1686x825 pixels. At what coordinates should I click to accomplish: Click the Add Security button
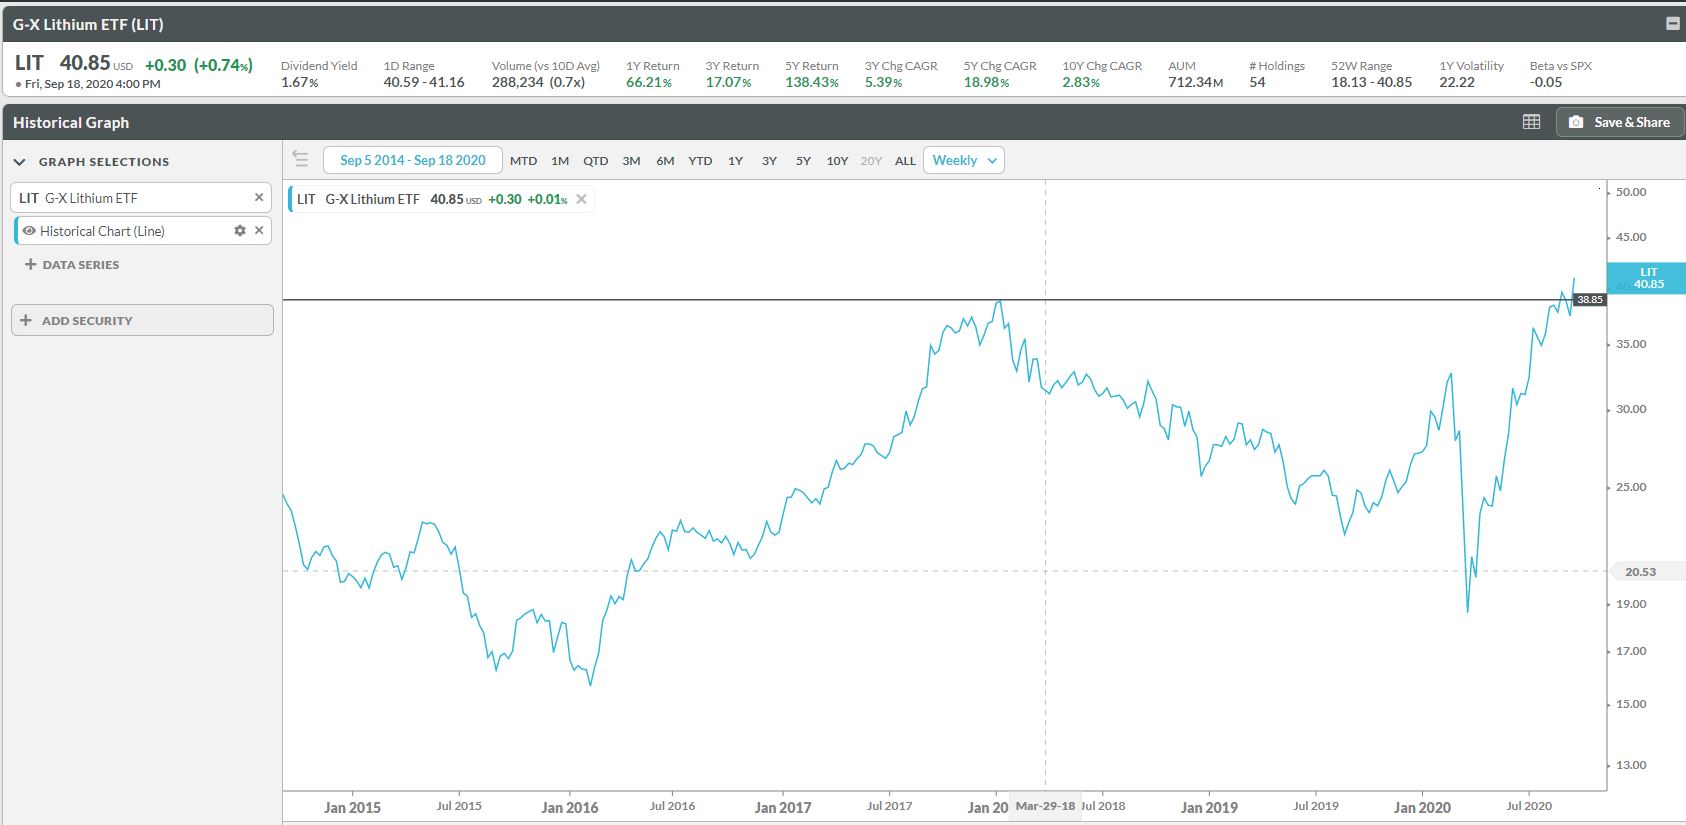(x=142, y=320)
